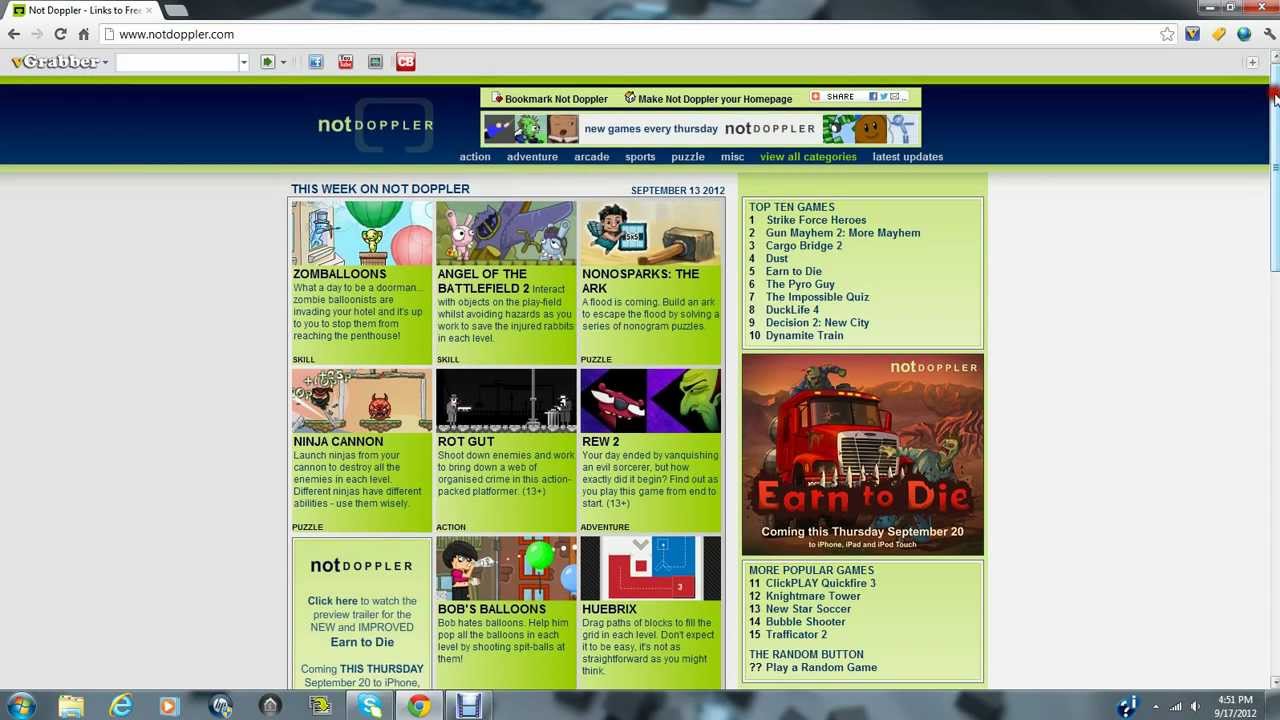1280x720 pixels.
Task: Go back using the browser back arrow
Action: click(x=14, y=34)
